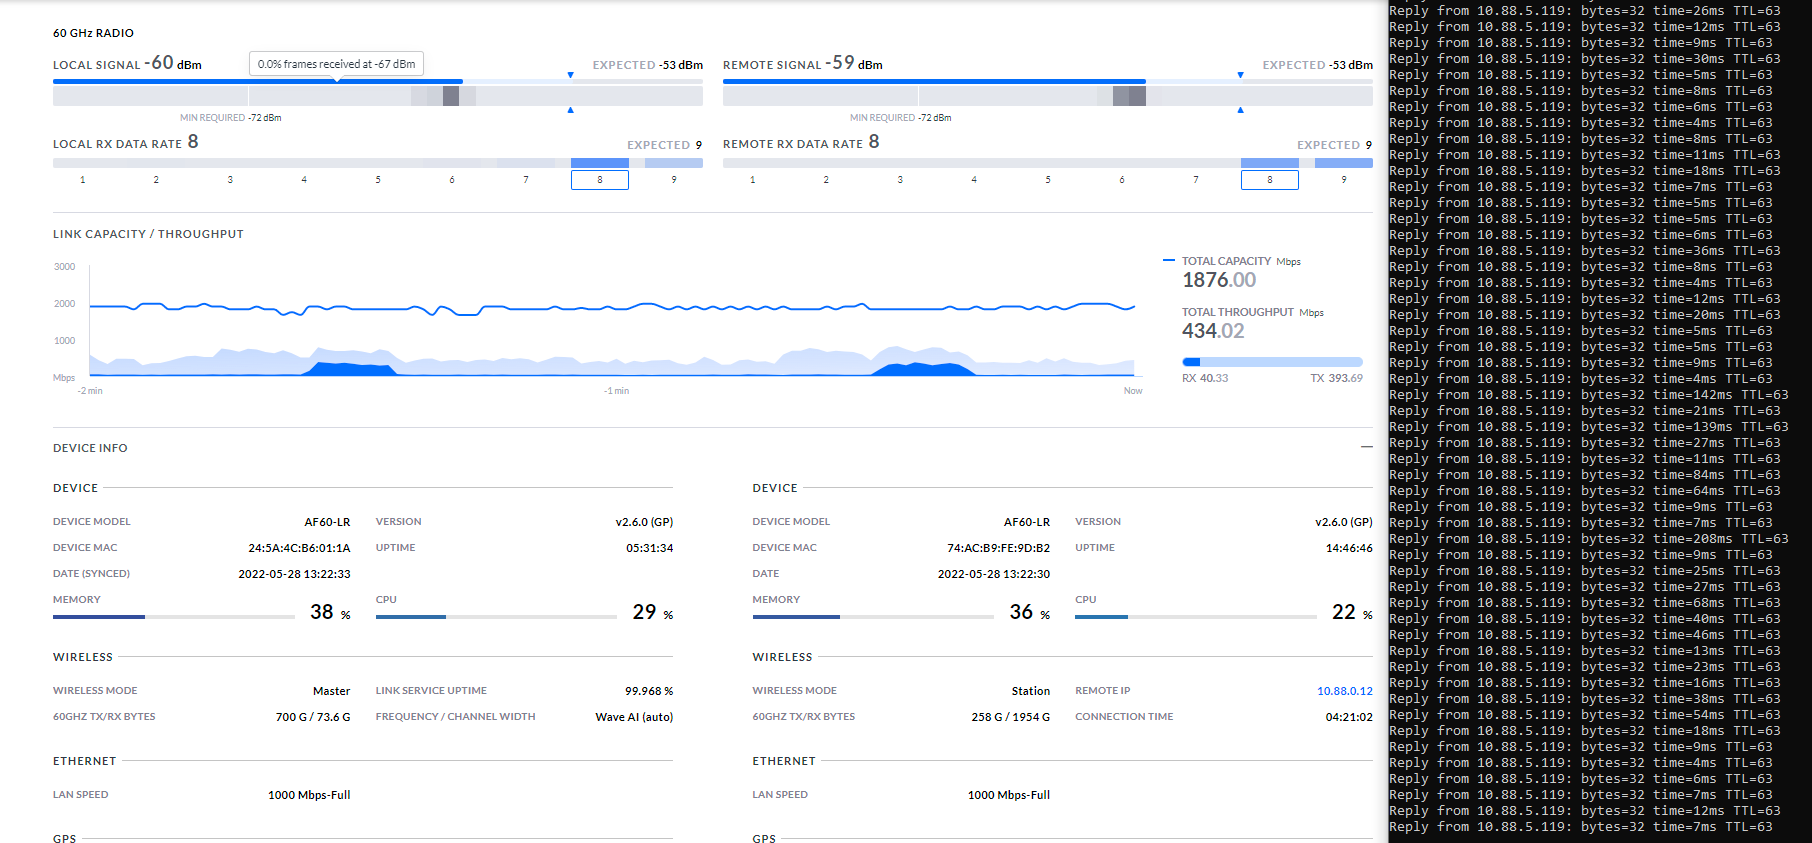Click remote date 2022-05-28 13:22:30
This screenshot has width=1812, height=843.
coord(993,574)
